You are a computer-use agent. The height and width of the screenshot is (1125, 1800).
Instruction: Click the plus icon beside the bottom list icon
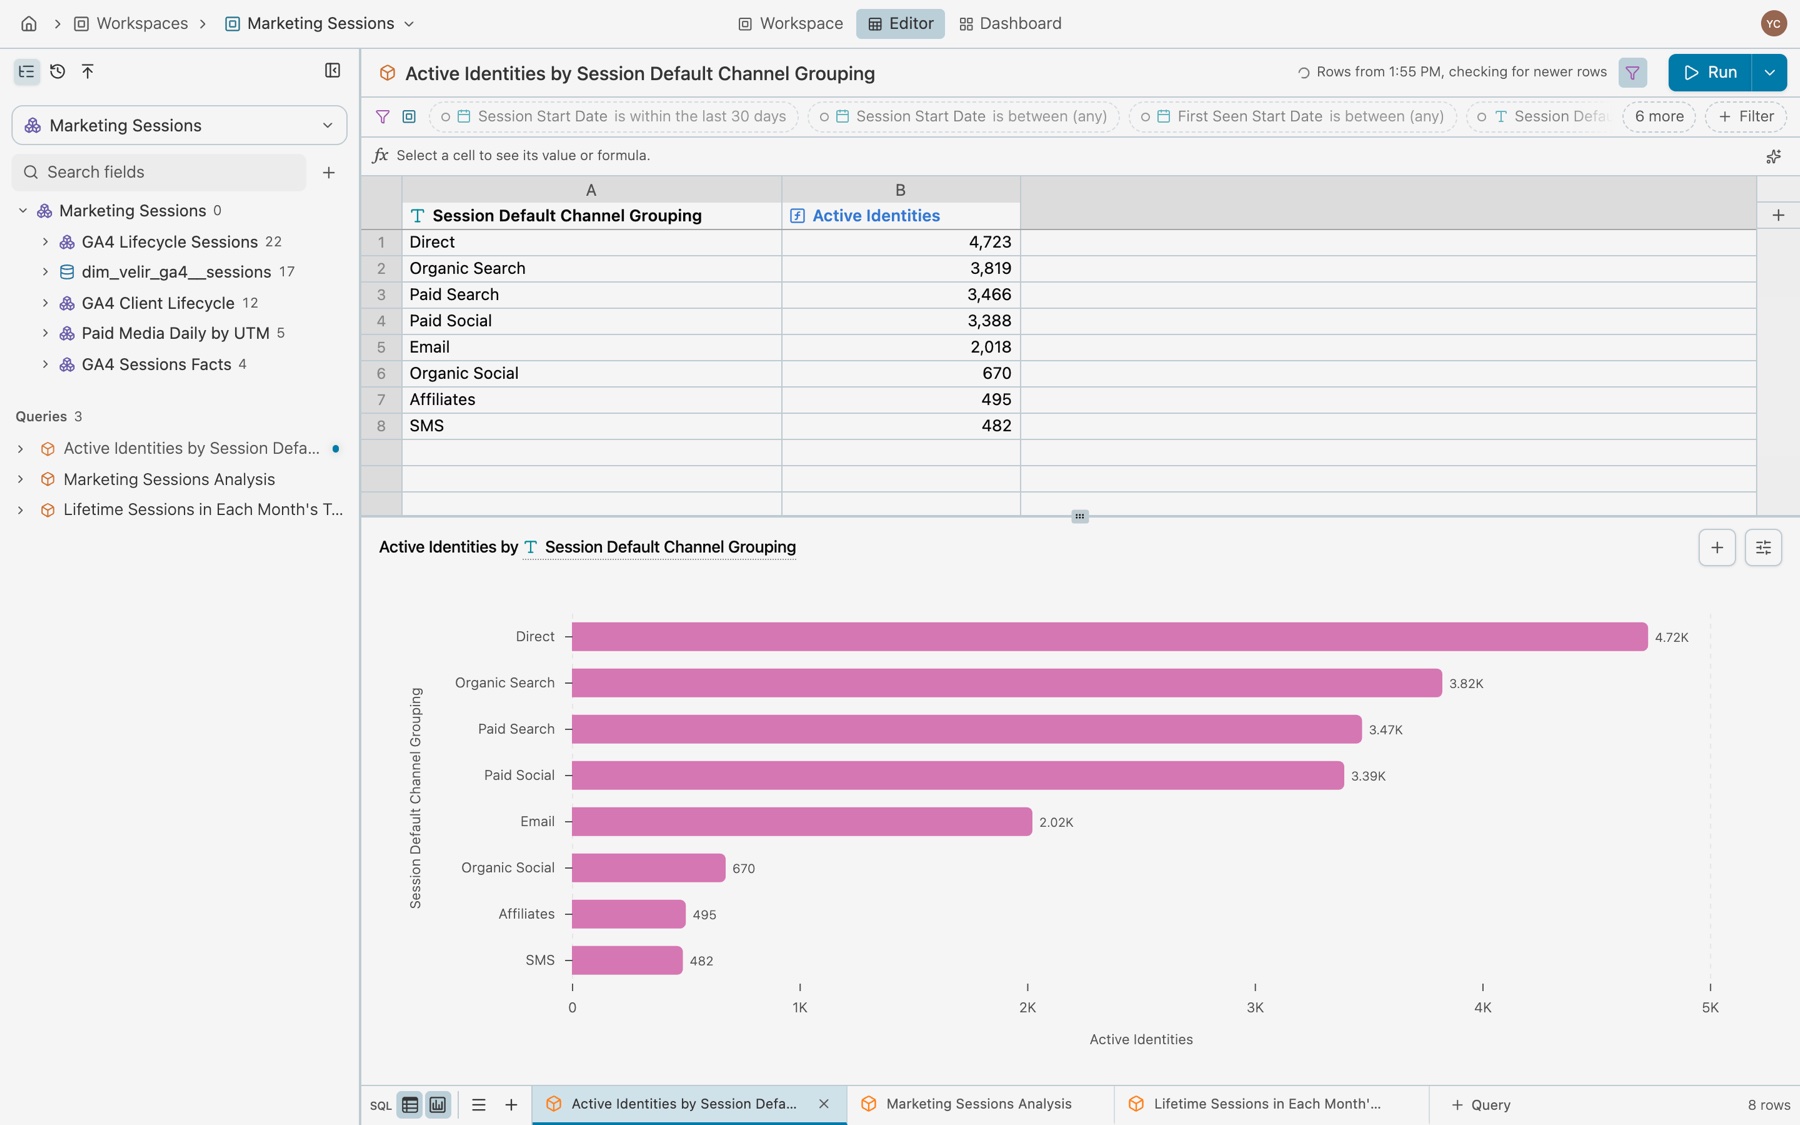point(511,1105)
